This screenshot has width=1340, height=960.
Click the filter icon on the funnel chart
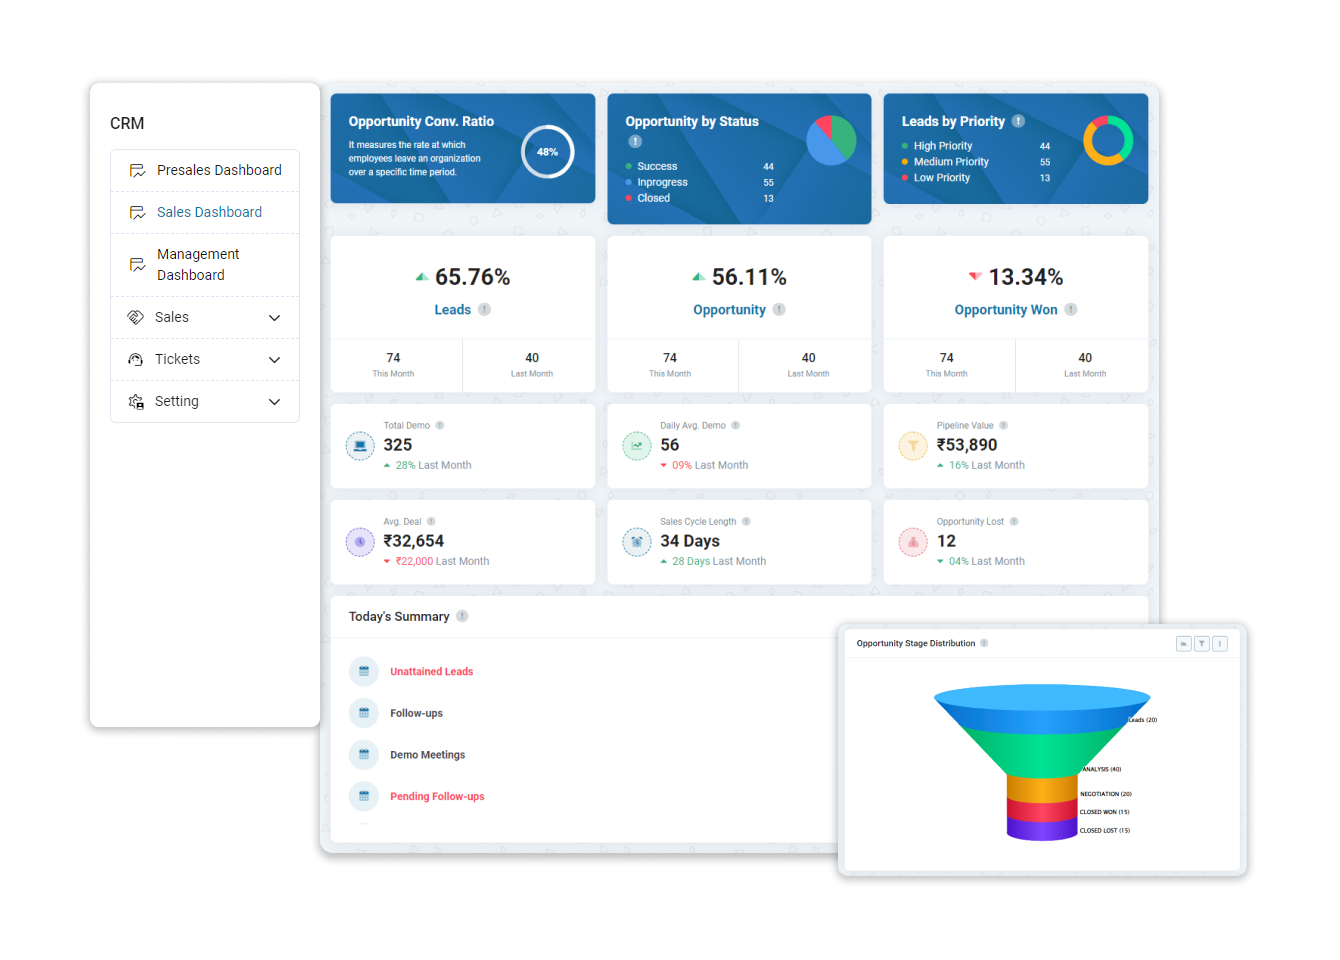click(1201, 643)
